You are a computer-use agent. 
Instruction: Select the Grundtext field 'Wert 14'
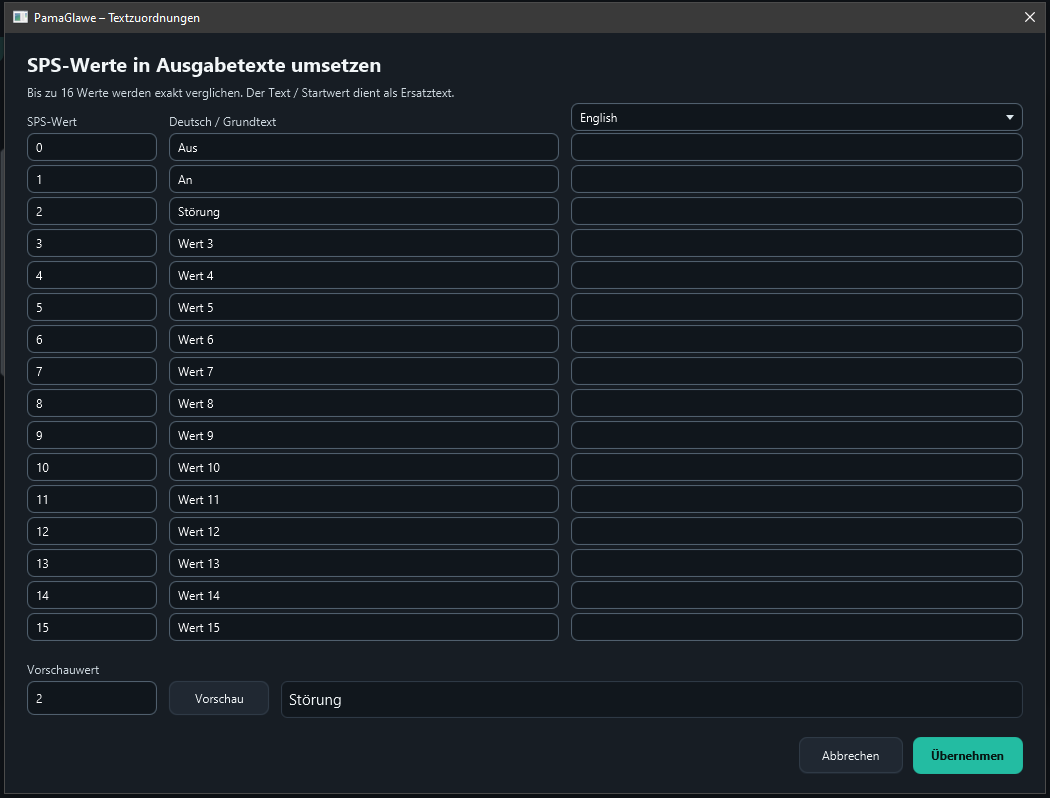click(364, 595)
